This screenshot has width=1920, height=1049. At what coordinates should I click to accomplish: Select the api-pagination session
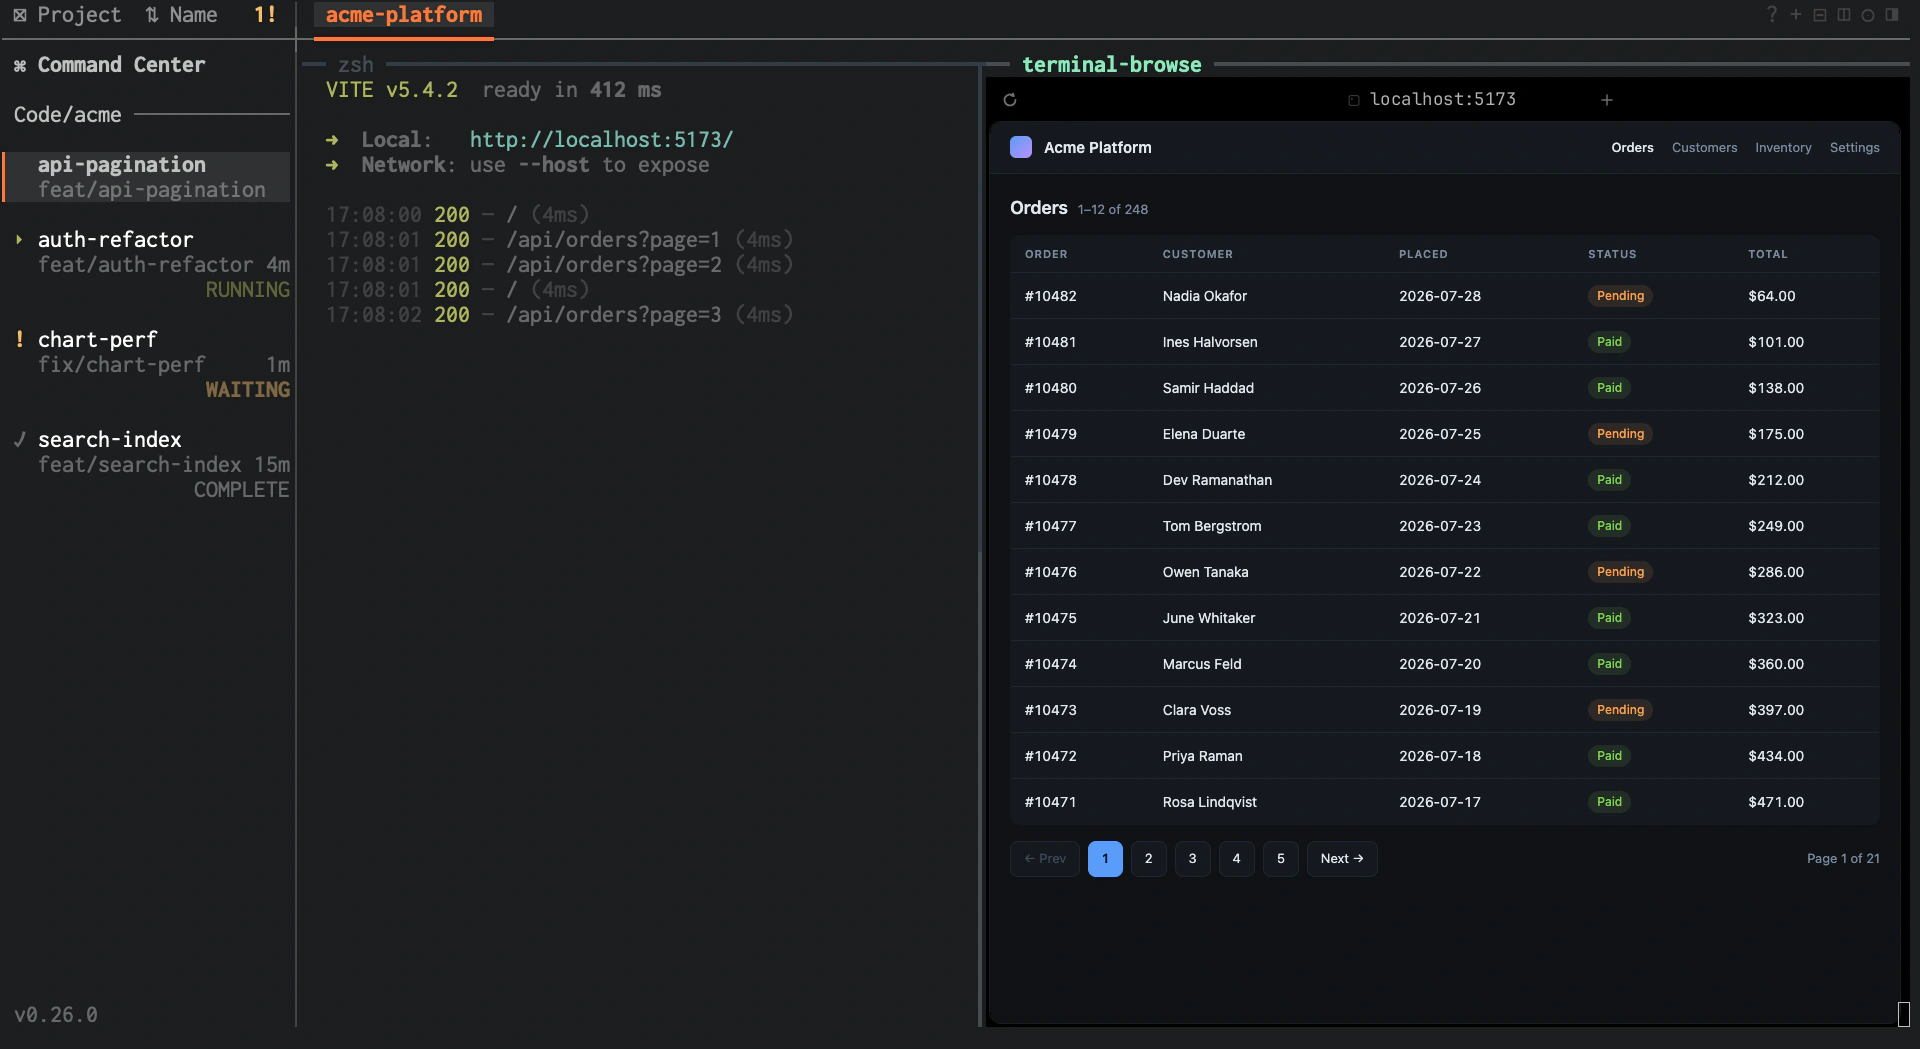click(x=147, y=177)
